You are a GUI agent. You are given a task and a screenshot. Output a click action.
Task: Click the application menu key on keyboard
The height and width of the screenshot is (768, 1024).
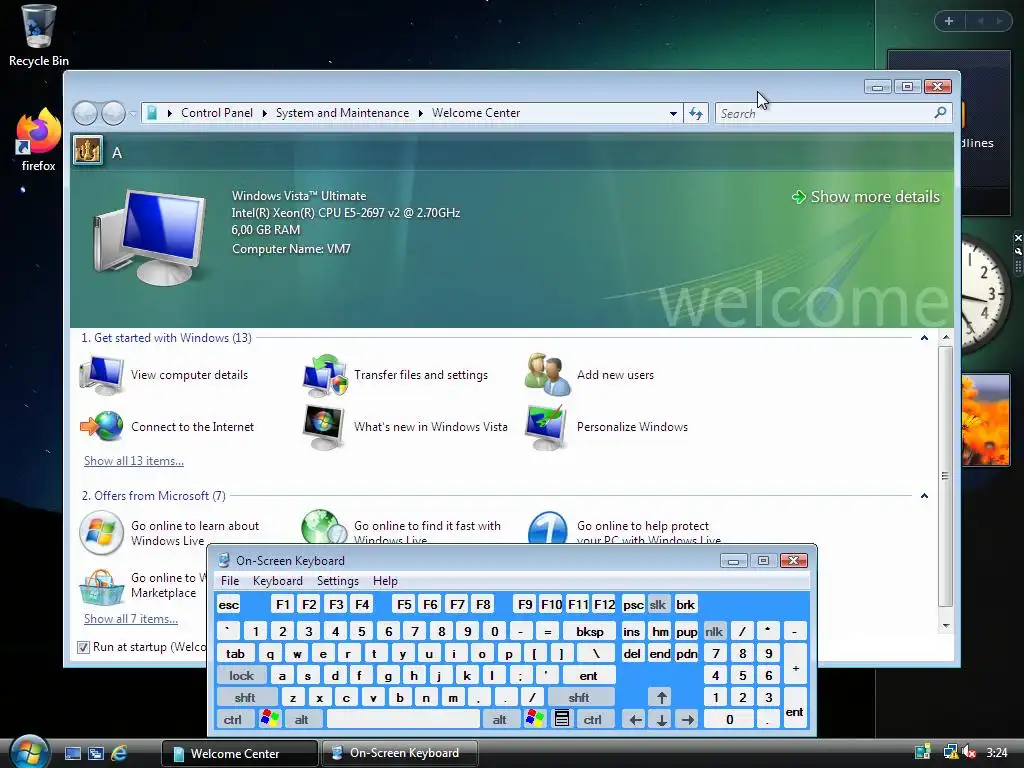pyautogui.click(x=562, y=719)
